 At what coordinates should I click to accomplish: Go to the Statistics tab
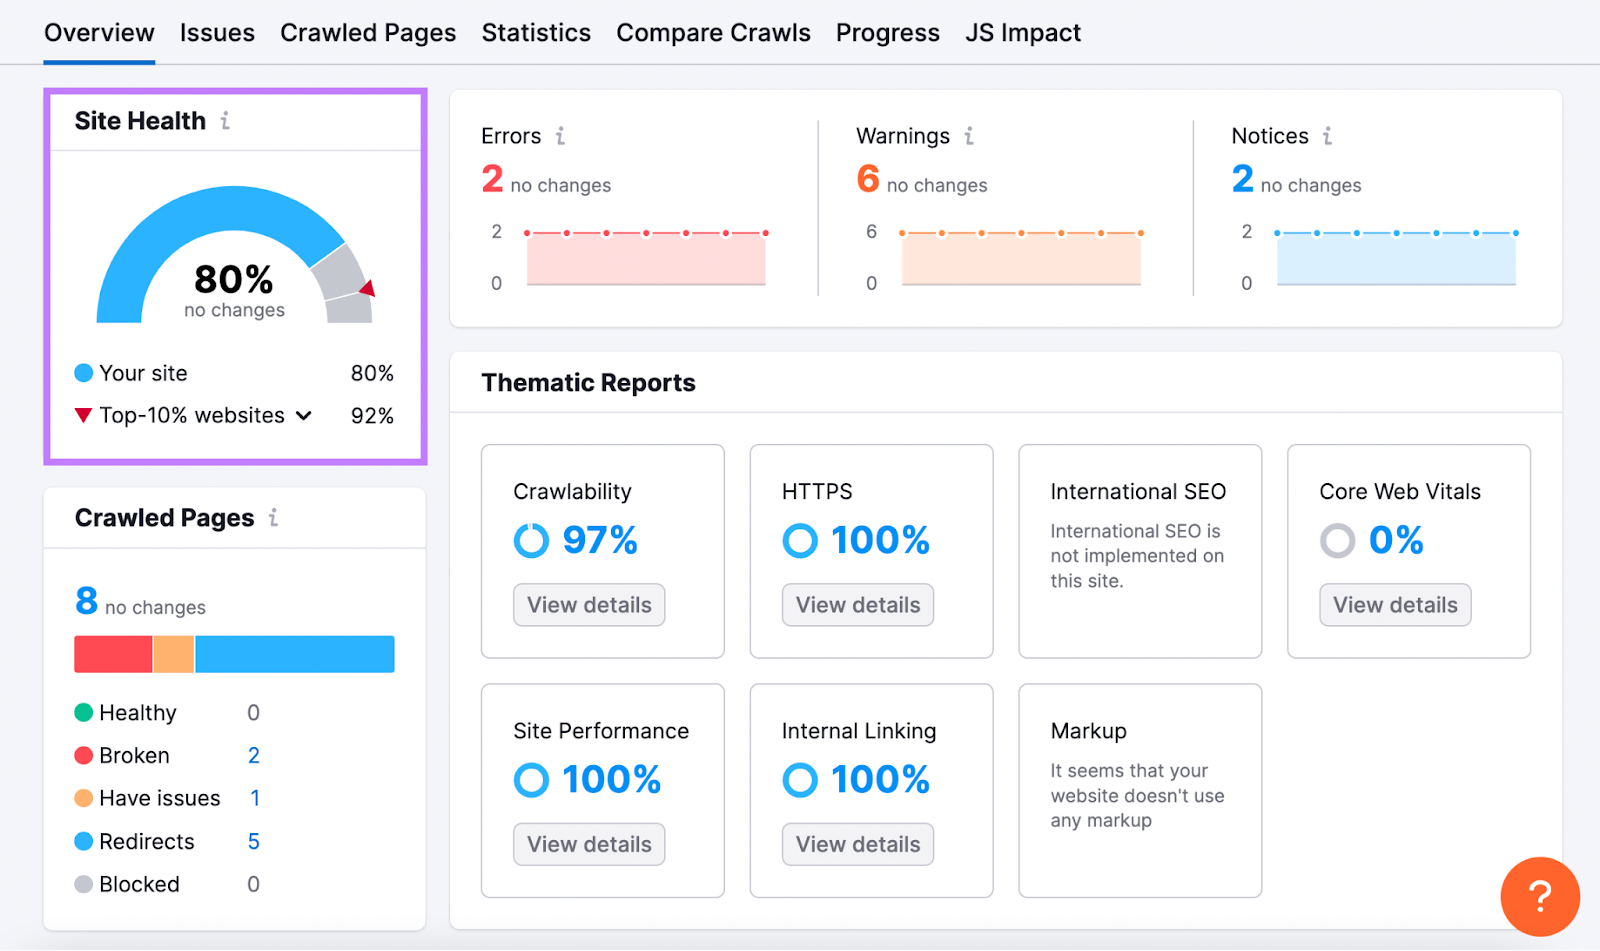[536, 33]
